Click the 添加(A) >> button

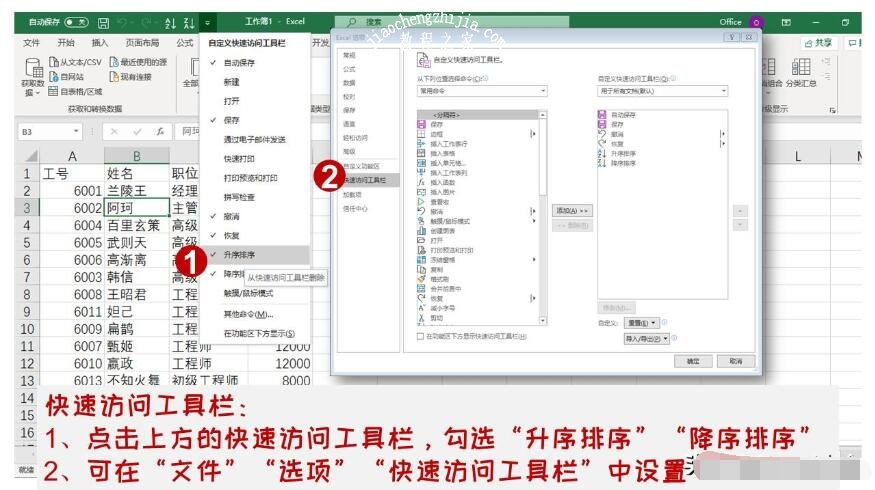pos(572,210)
